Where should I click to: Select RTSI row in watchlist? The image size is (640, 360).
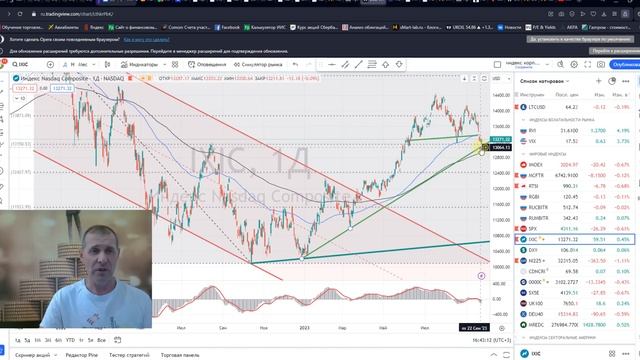coord(575,186)
